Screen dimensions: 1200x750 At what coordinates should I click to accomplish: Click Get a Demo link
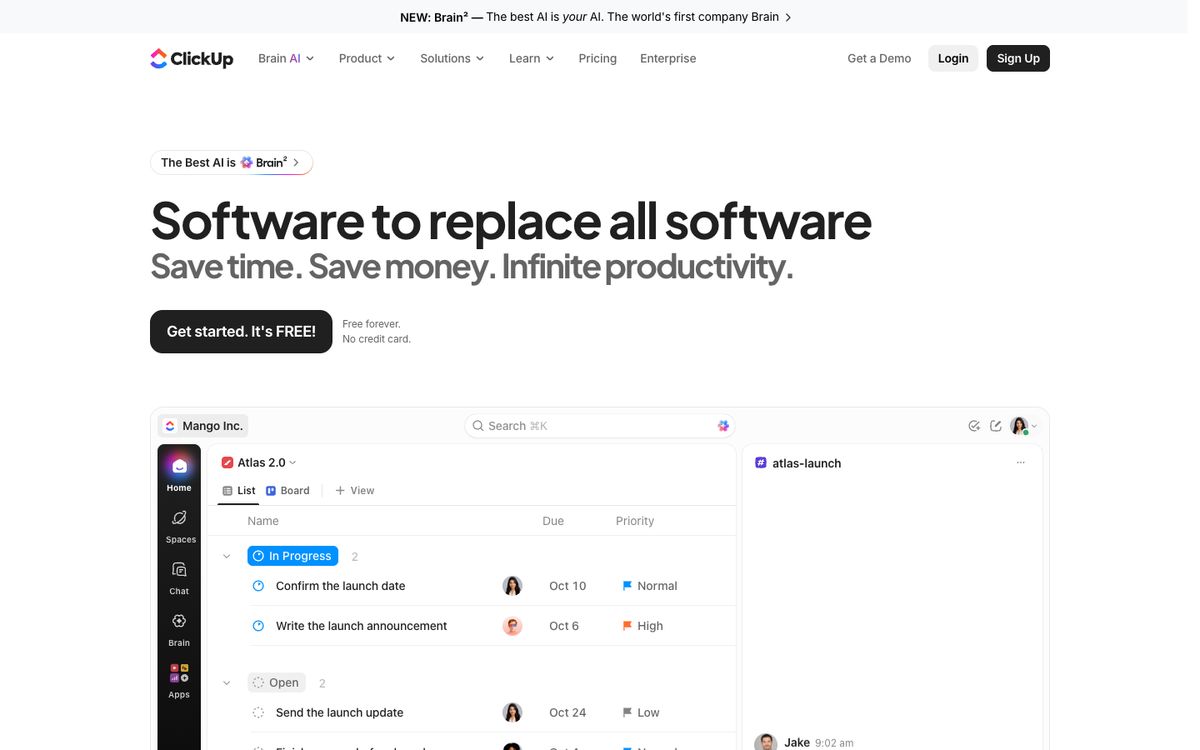click(x=879, y=58)
